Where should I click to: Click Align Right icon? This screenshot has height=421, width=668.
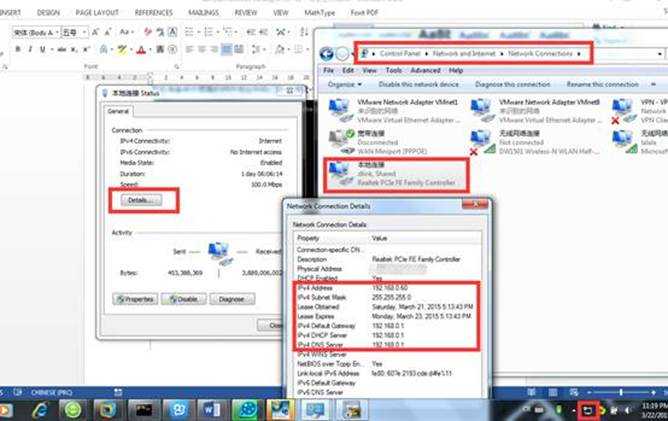(214, 49)
